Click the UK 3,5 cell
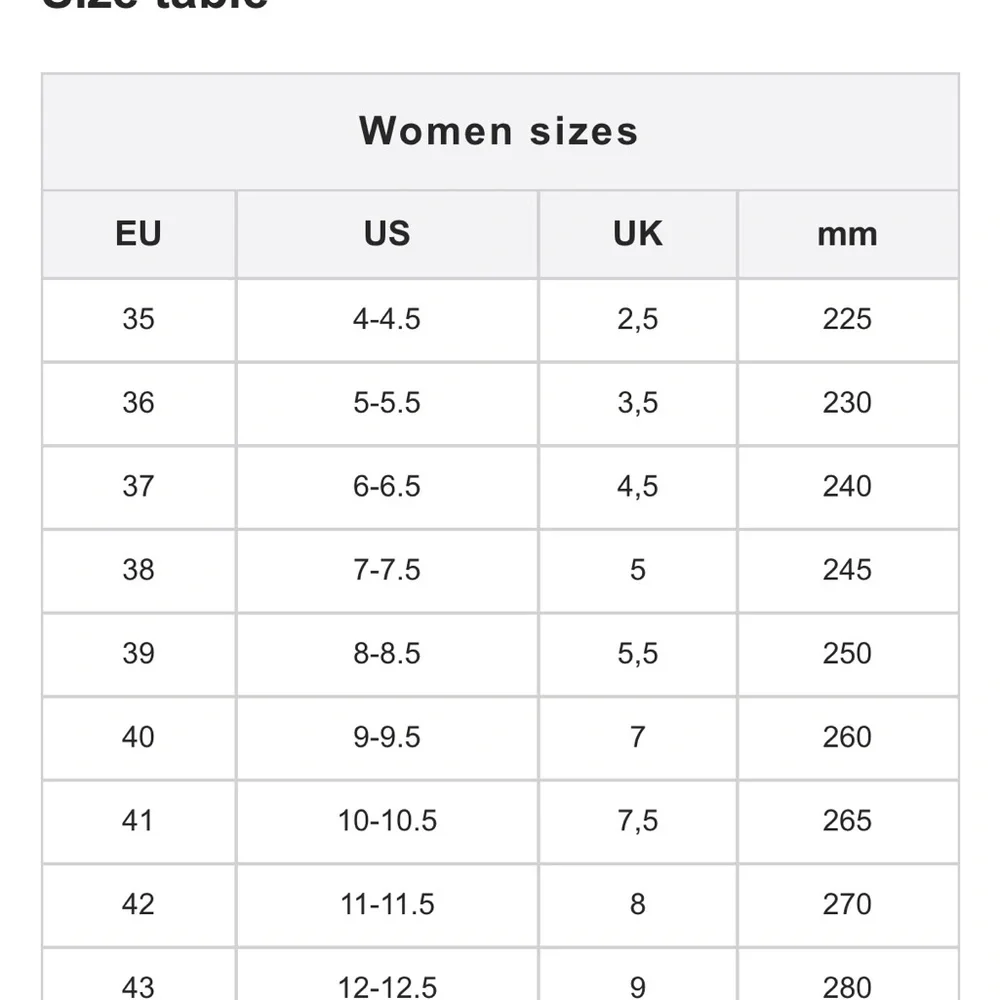The width and height of the screenshot is (1000, 1000). (637, 403)
